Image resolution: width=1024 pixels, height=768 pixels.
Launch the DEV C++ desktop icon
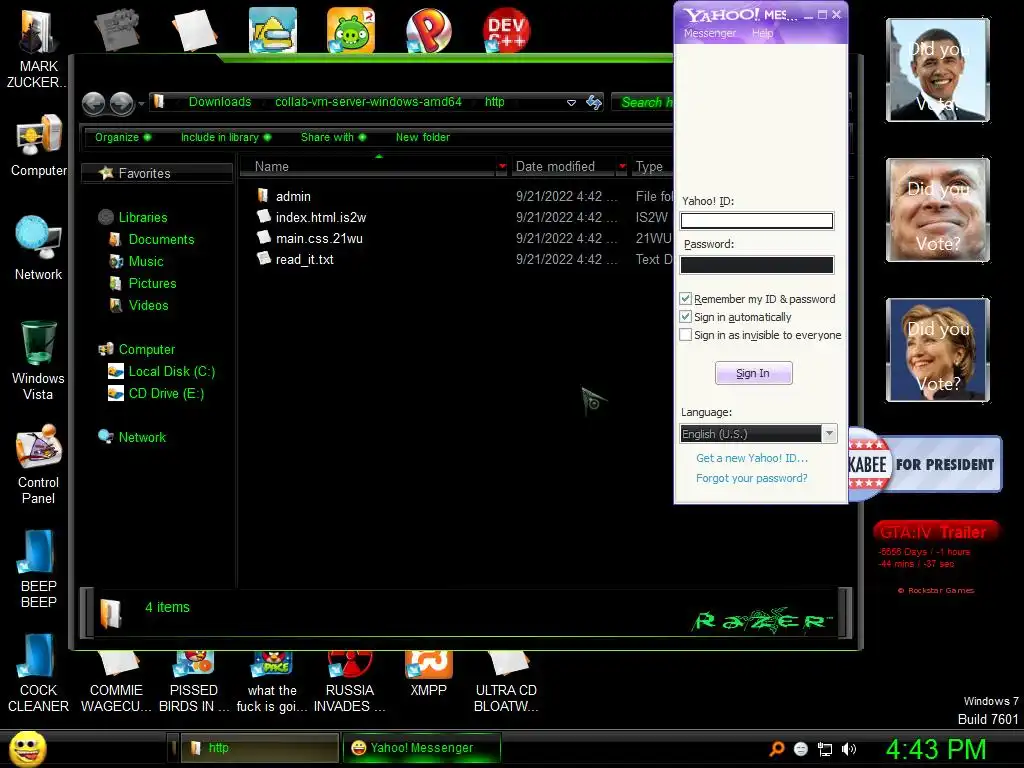click(x=506, y=30)
